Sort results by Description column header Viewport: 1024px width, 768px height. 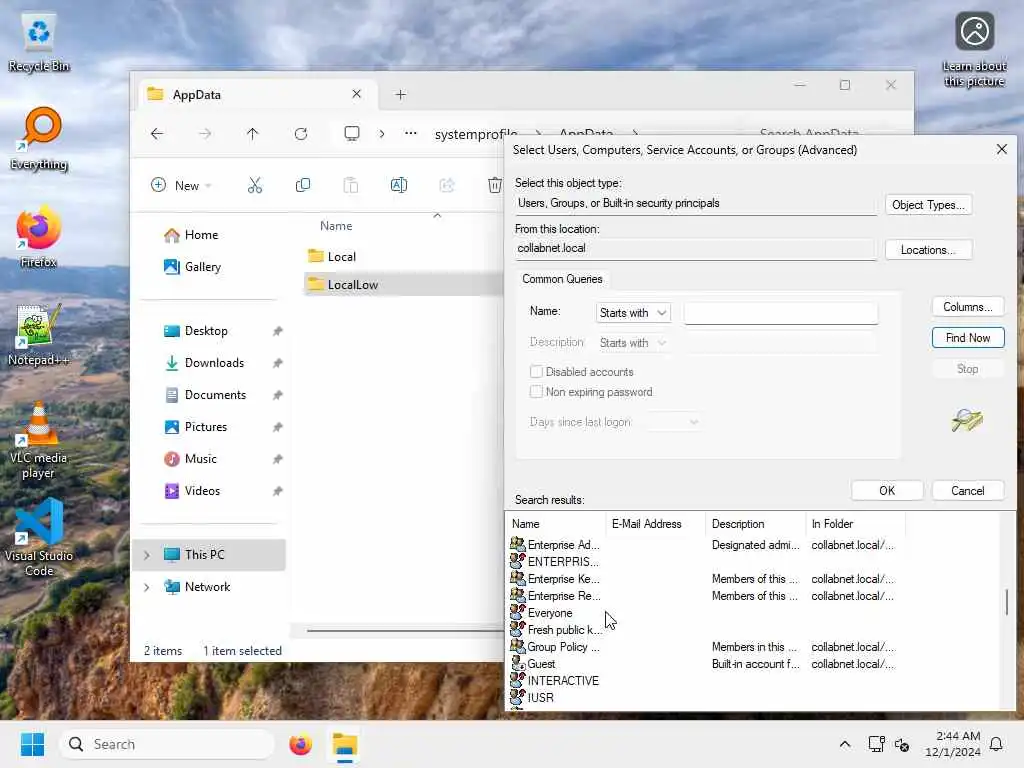point(756,524)
